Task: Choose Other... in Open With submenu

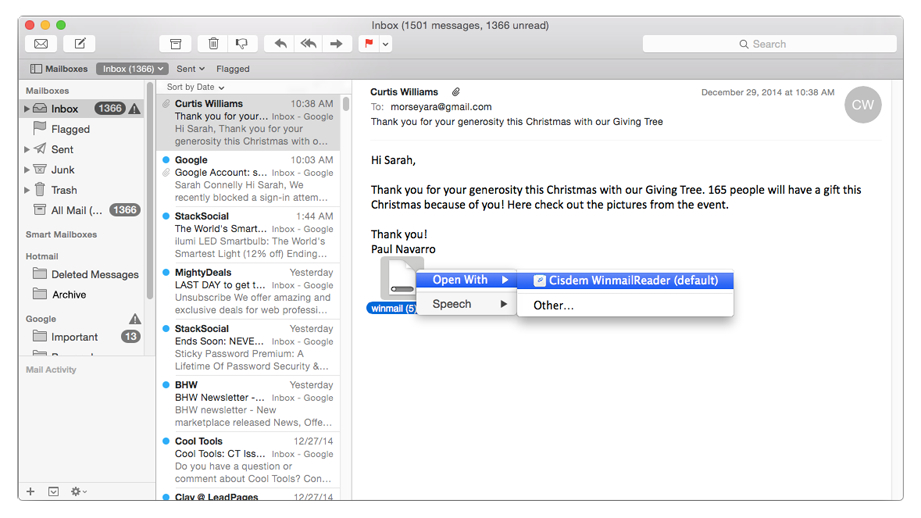Action: pos(625,305)
